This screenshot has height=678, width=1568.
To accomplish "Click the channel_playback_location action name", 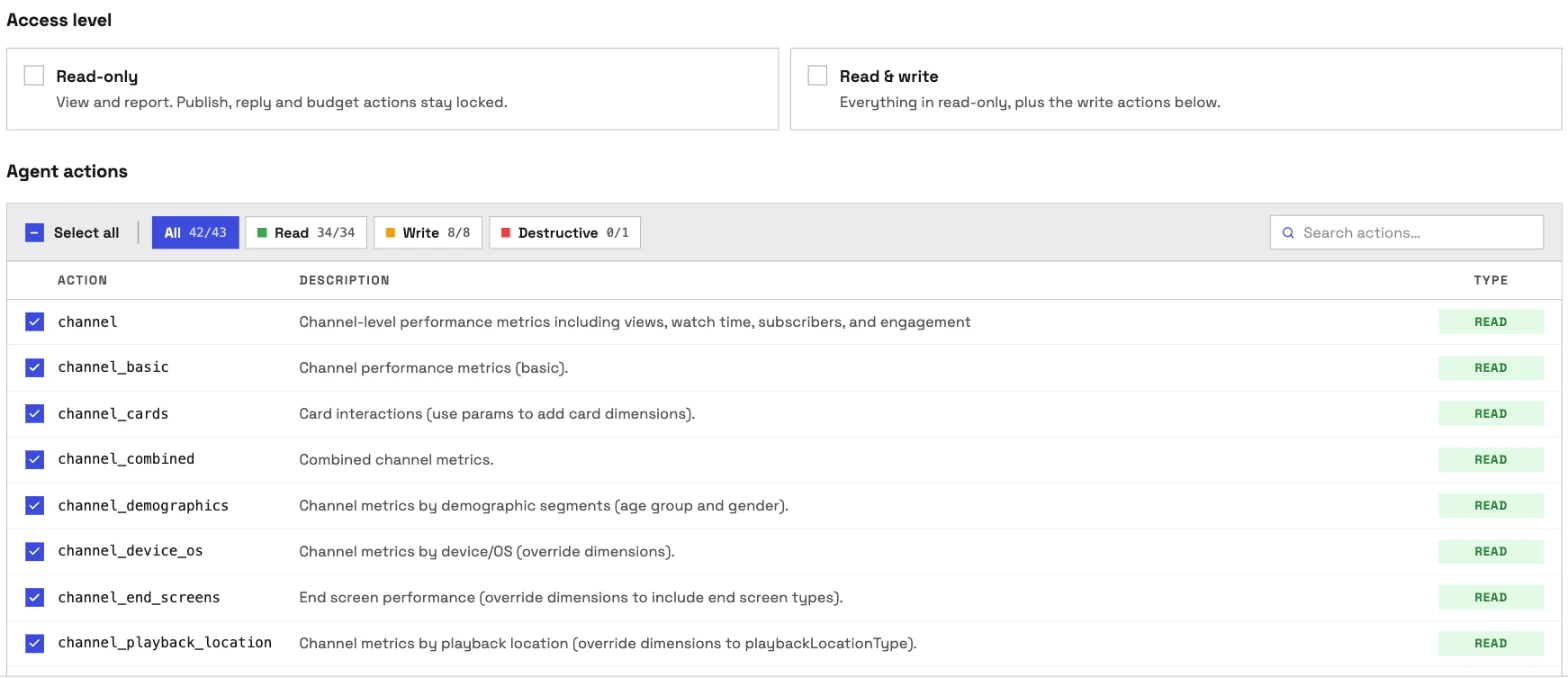I will click(x=165, y=643).
